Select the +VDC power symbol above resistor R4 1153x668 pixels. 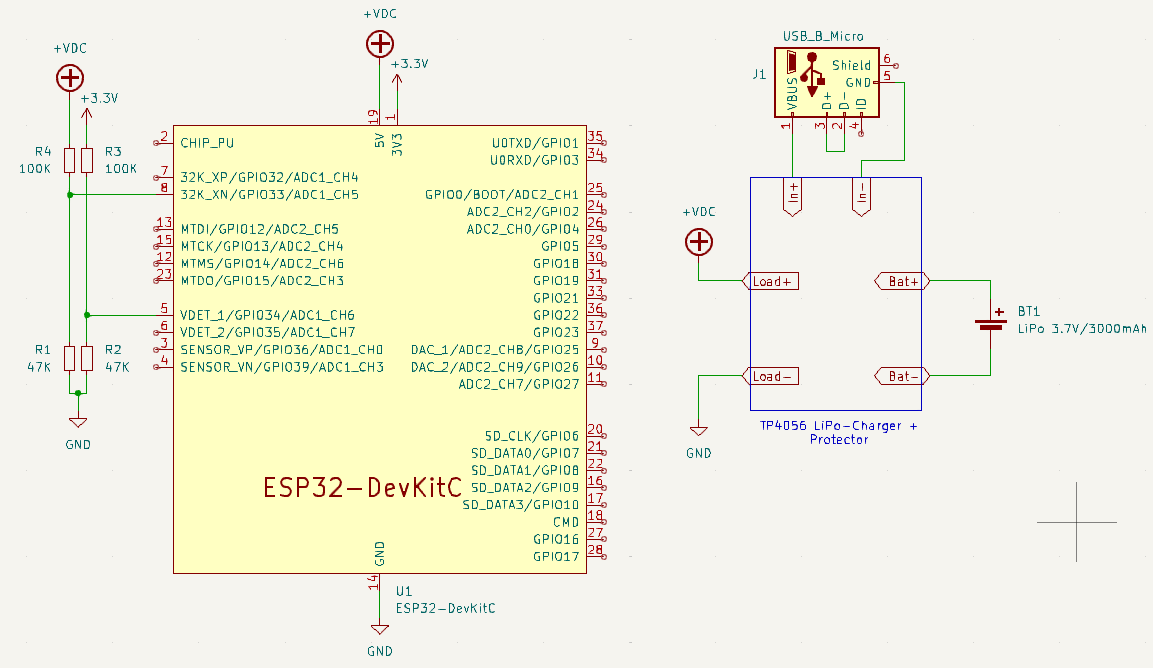pyautogui.click(x=70, y=77)
